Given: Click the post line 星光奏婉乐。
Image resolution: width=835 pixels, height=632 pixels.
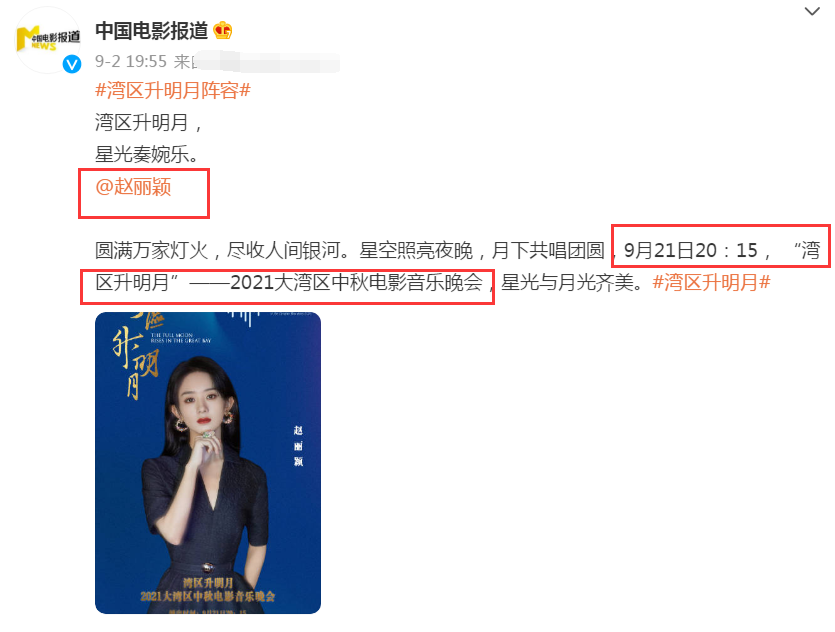Looking at the screenshot, I should (147, 155).
